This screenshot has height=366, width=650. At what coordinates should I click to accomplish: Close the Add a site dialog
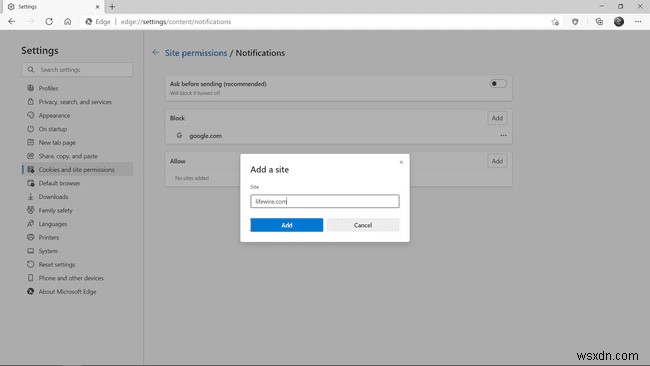point(401,162)
